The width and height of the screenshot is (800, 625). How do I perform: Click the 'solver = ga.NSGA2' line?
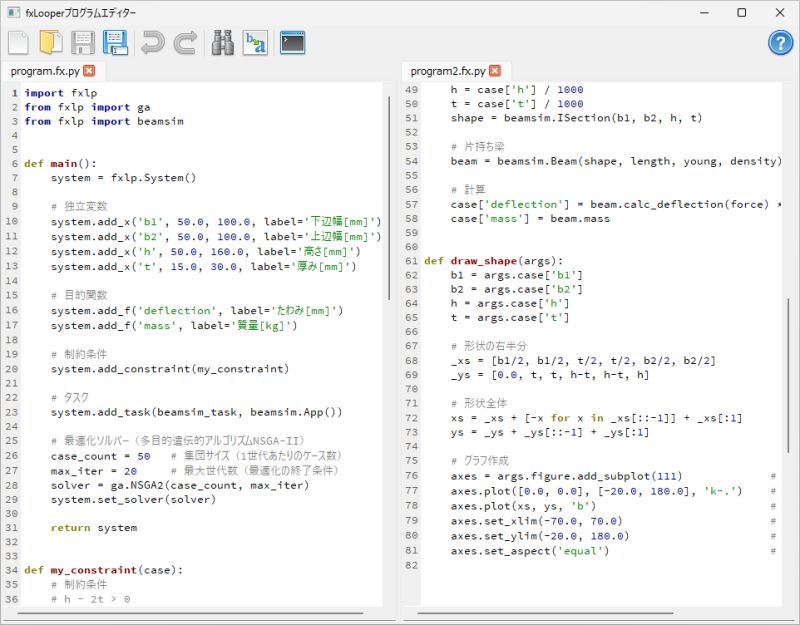pos(180,485)
